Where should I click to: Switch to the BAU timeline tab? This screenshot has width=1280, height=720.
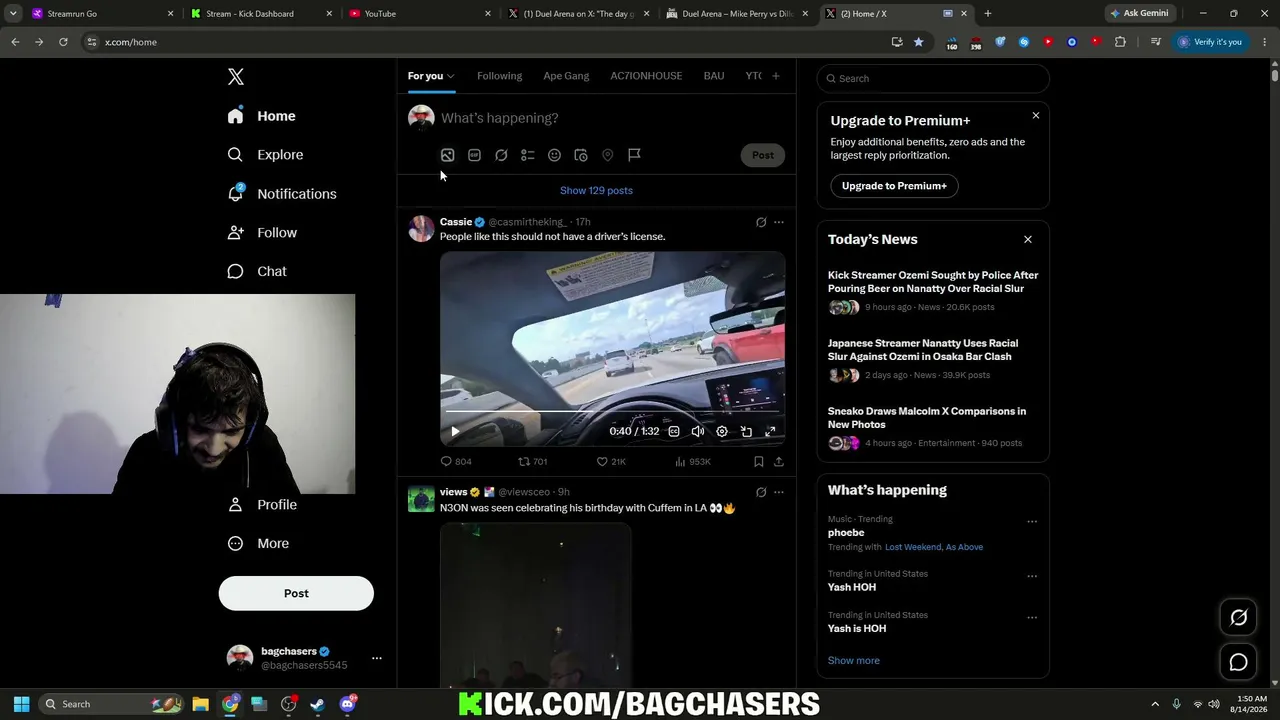click(x=714, y=76)
